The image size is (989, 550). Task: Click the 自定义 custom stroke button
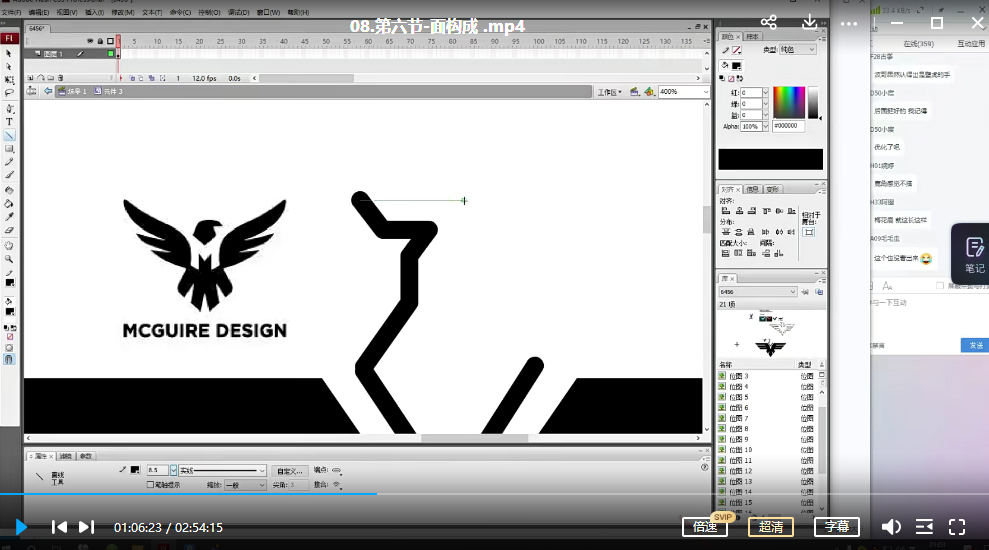290,470
